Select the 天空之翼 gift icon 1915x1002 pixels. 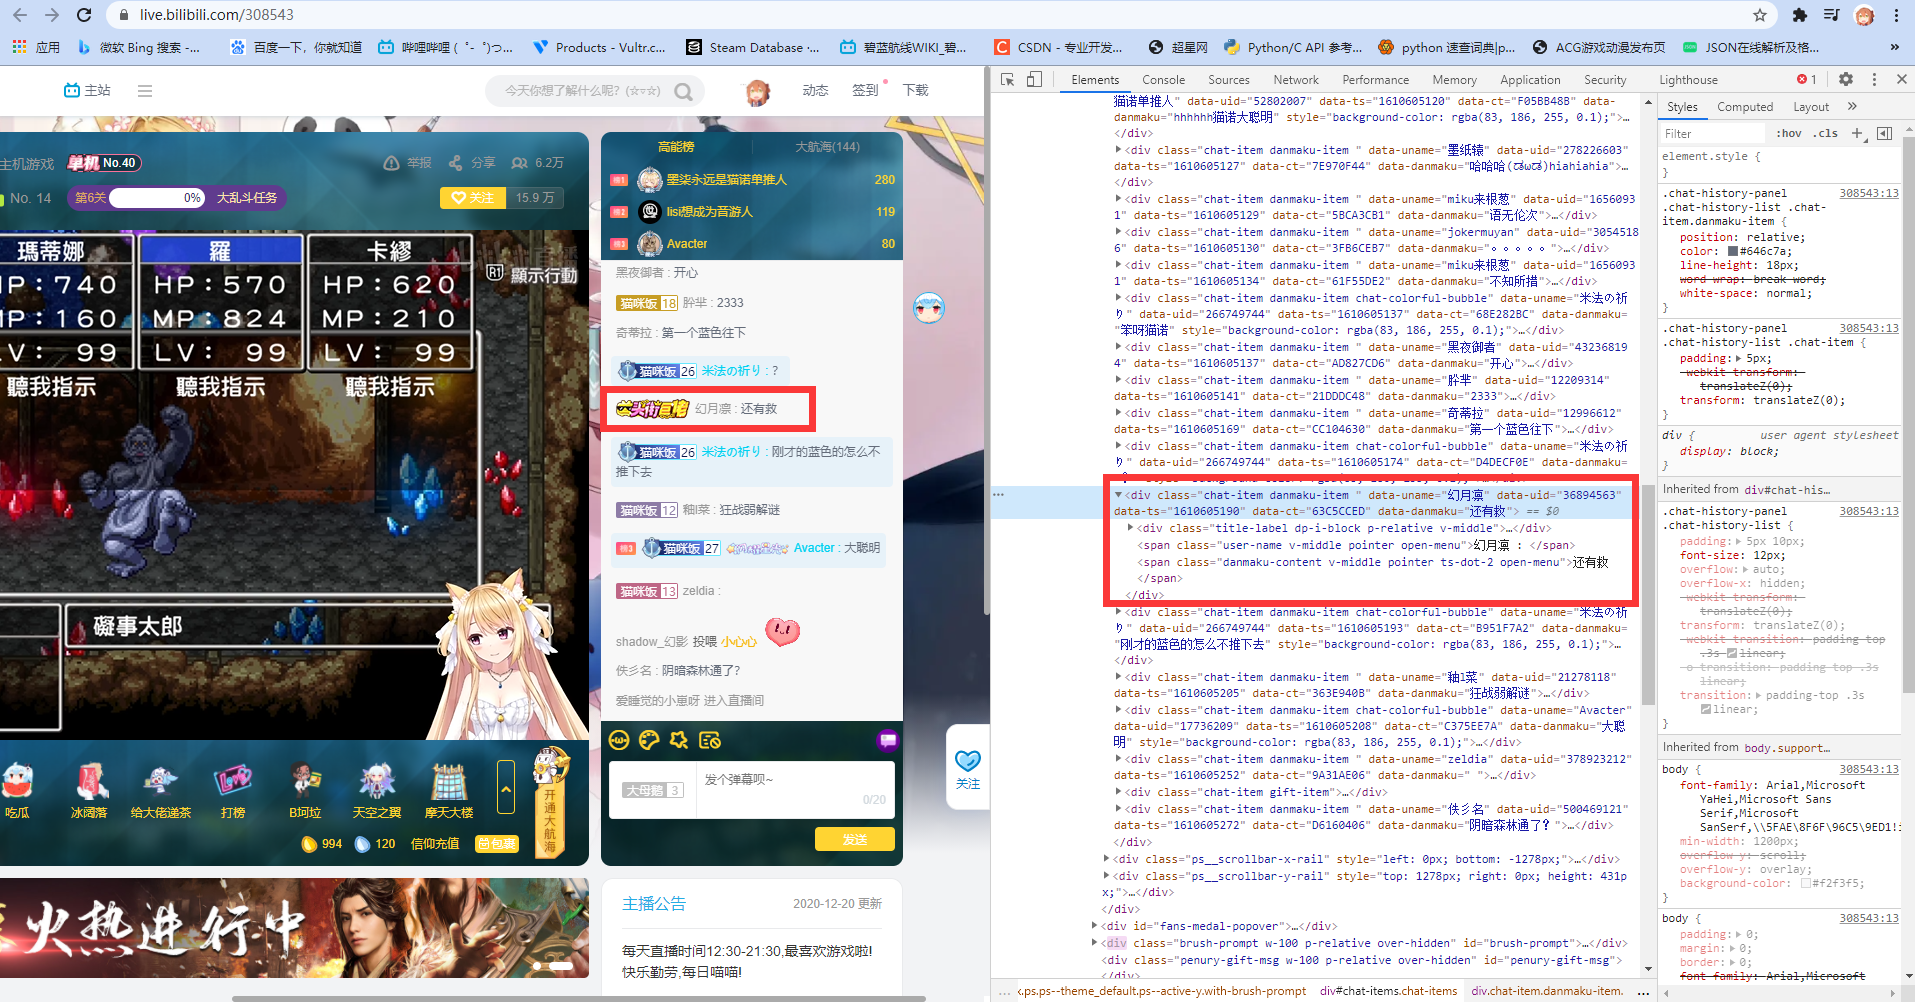click(377, 781)
